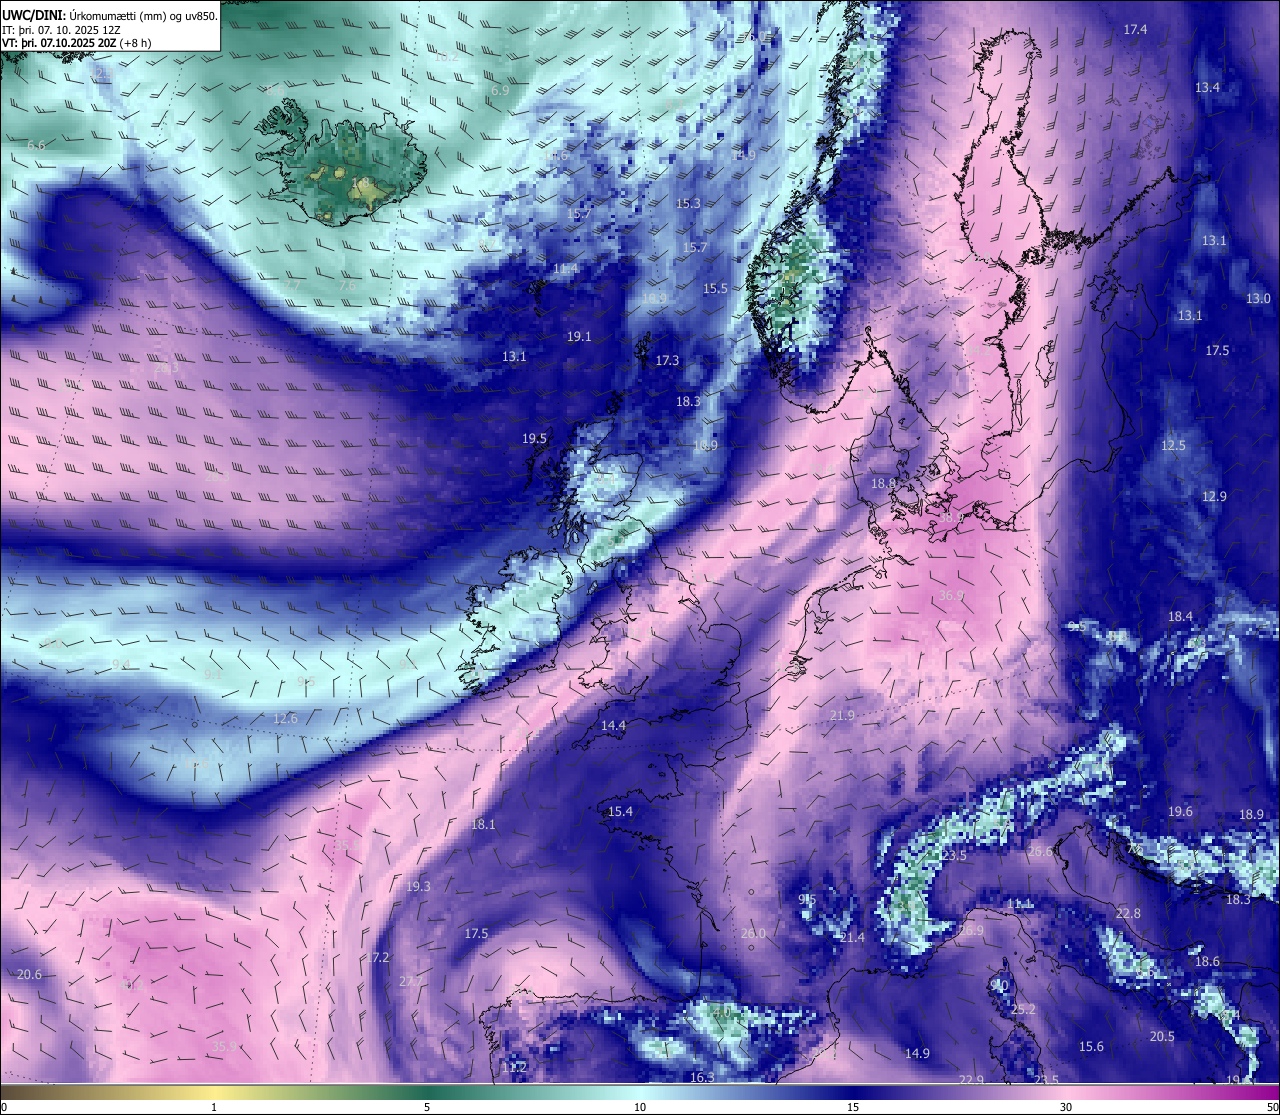The width and height of the screenshot is (1280, 1115).
Task: Click the map value "21.9"
Action: [x=843, y=716]
